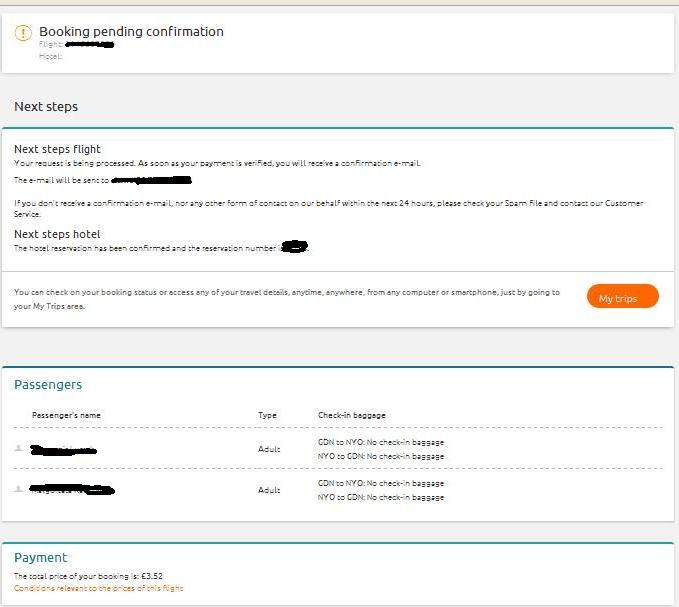Click the Check-in baggage column header
This screenshot has width=679, height=607.
pos(352,415)
